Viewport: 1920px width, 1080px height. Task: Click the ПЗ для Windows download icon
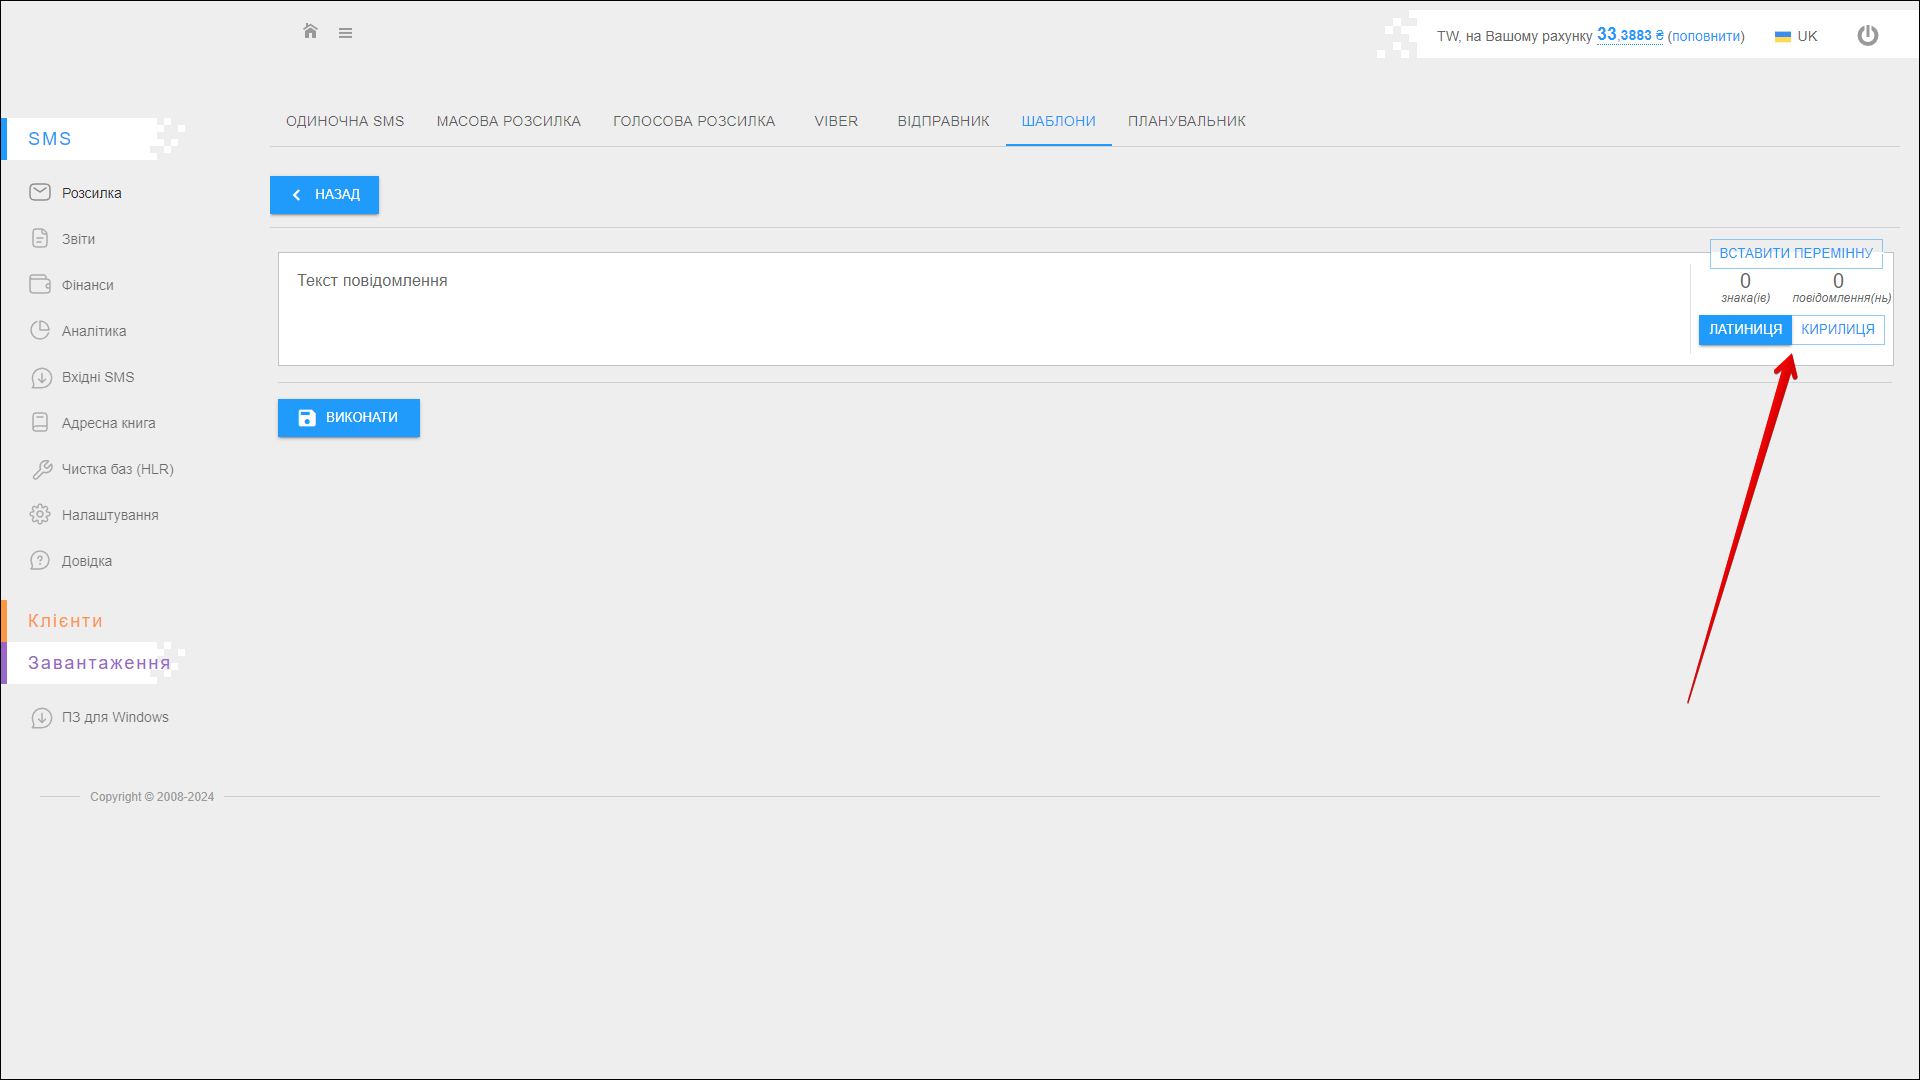click(x=41, y=717)
